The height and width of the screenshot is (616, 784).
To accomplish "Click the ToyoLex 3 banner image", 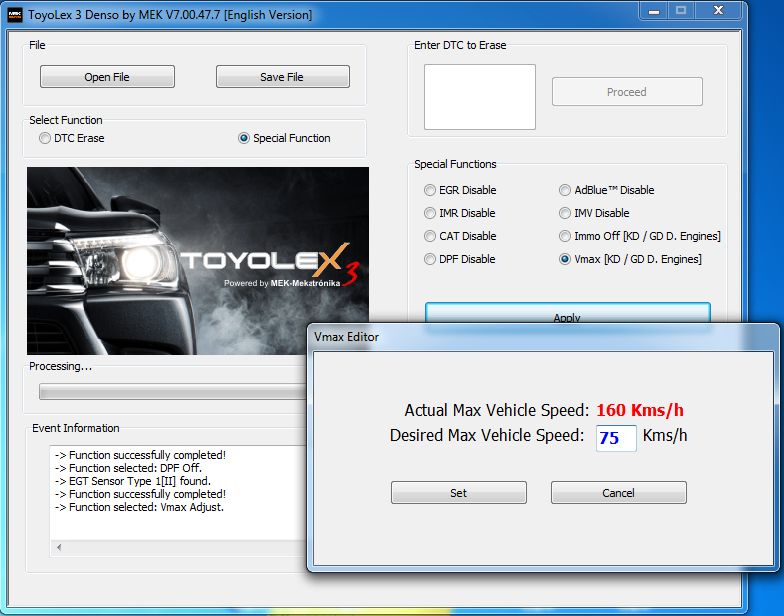I will pos(197,260).
